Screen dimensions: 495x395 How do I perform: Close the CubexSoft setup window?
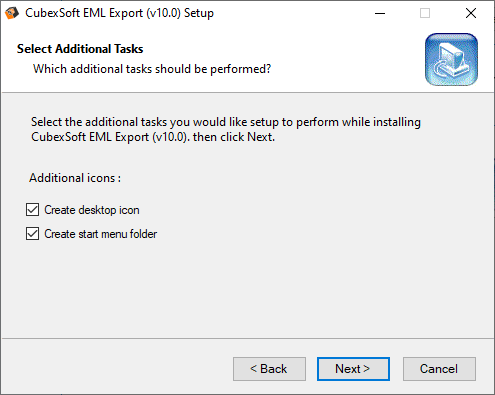coord(471,13)
